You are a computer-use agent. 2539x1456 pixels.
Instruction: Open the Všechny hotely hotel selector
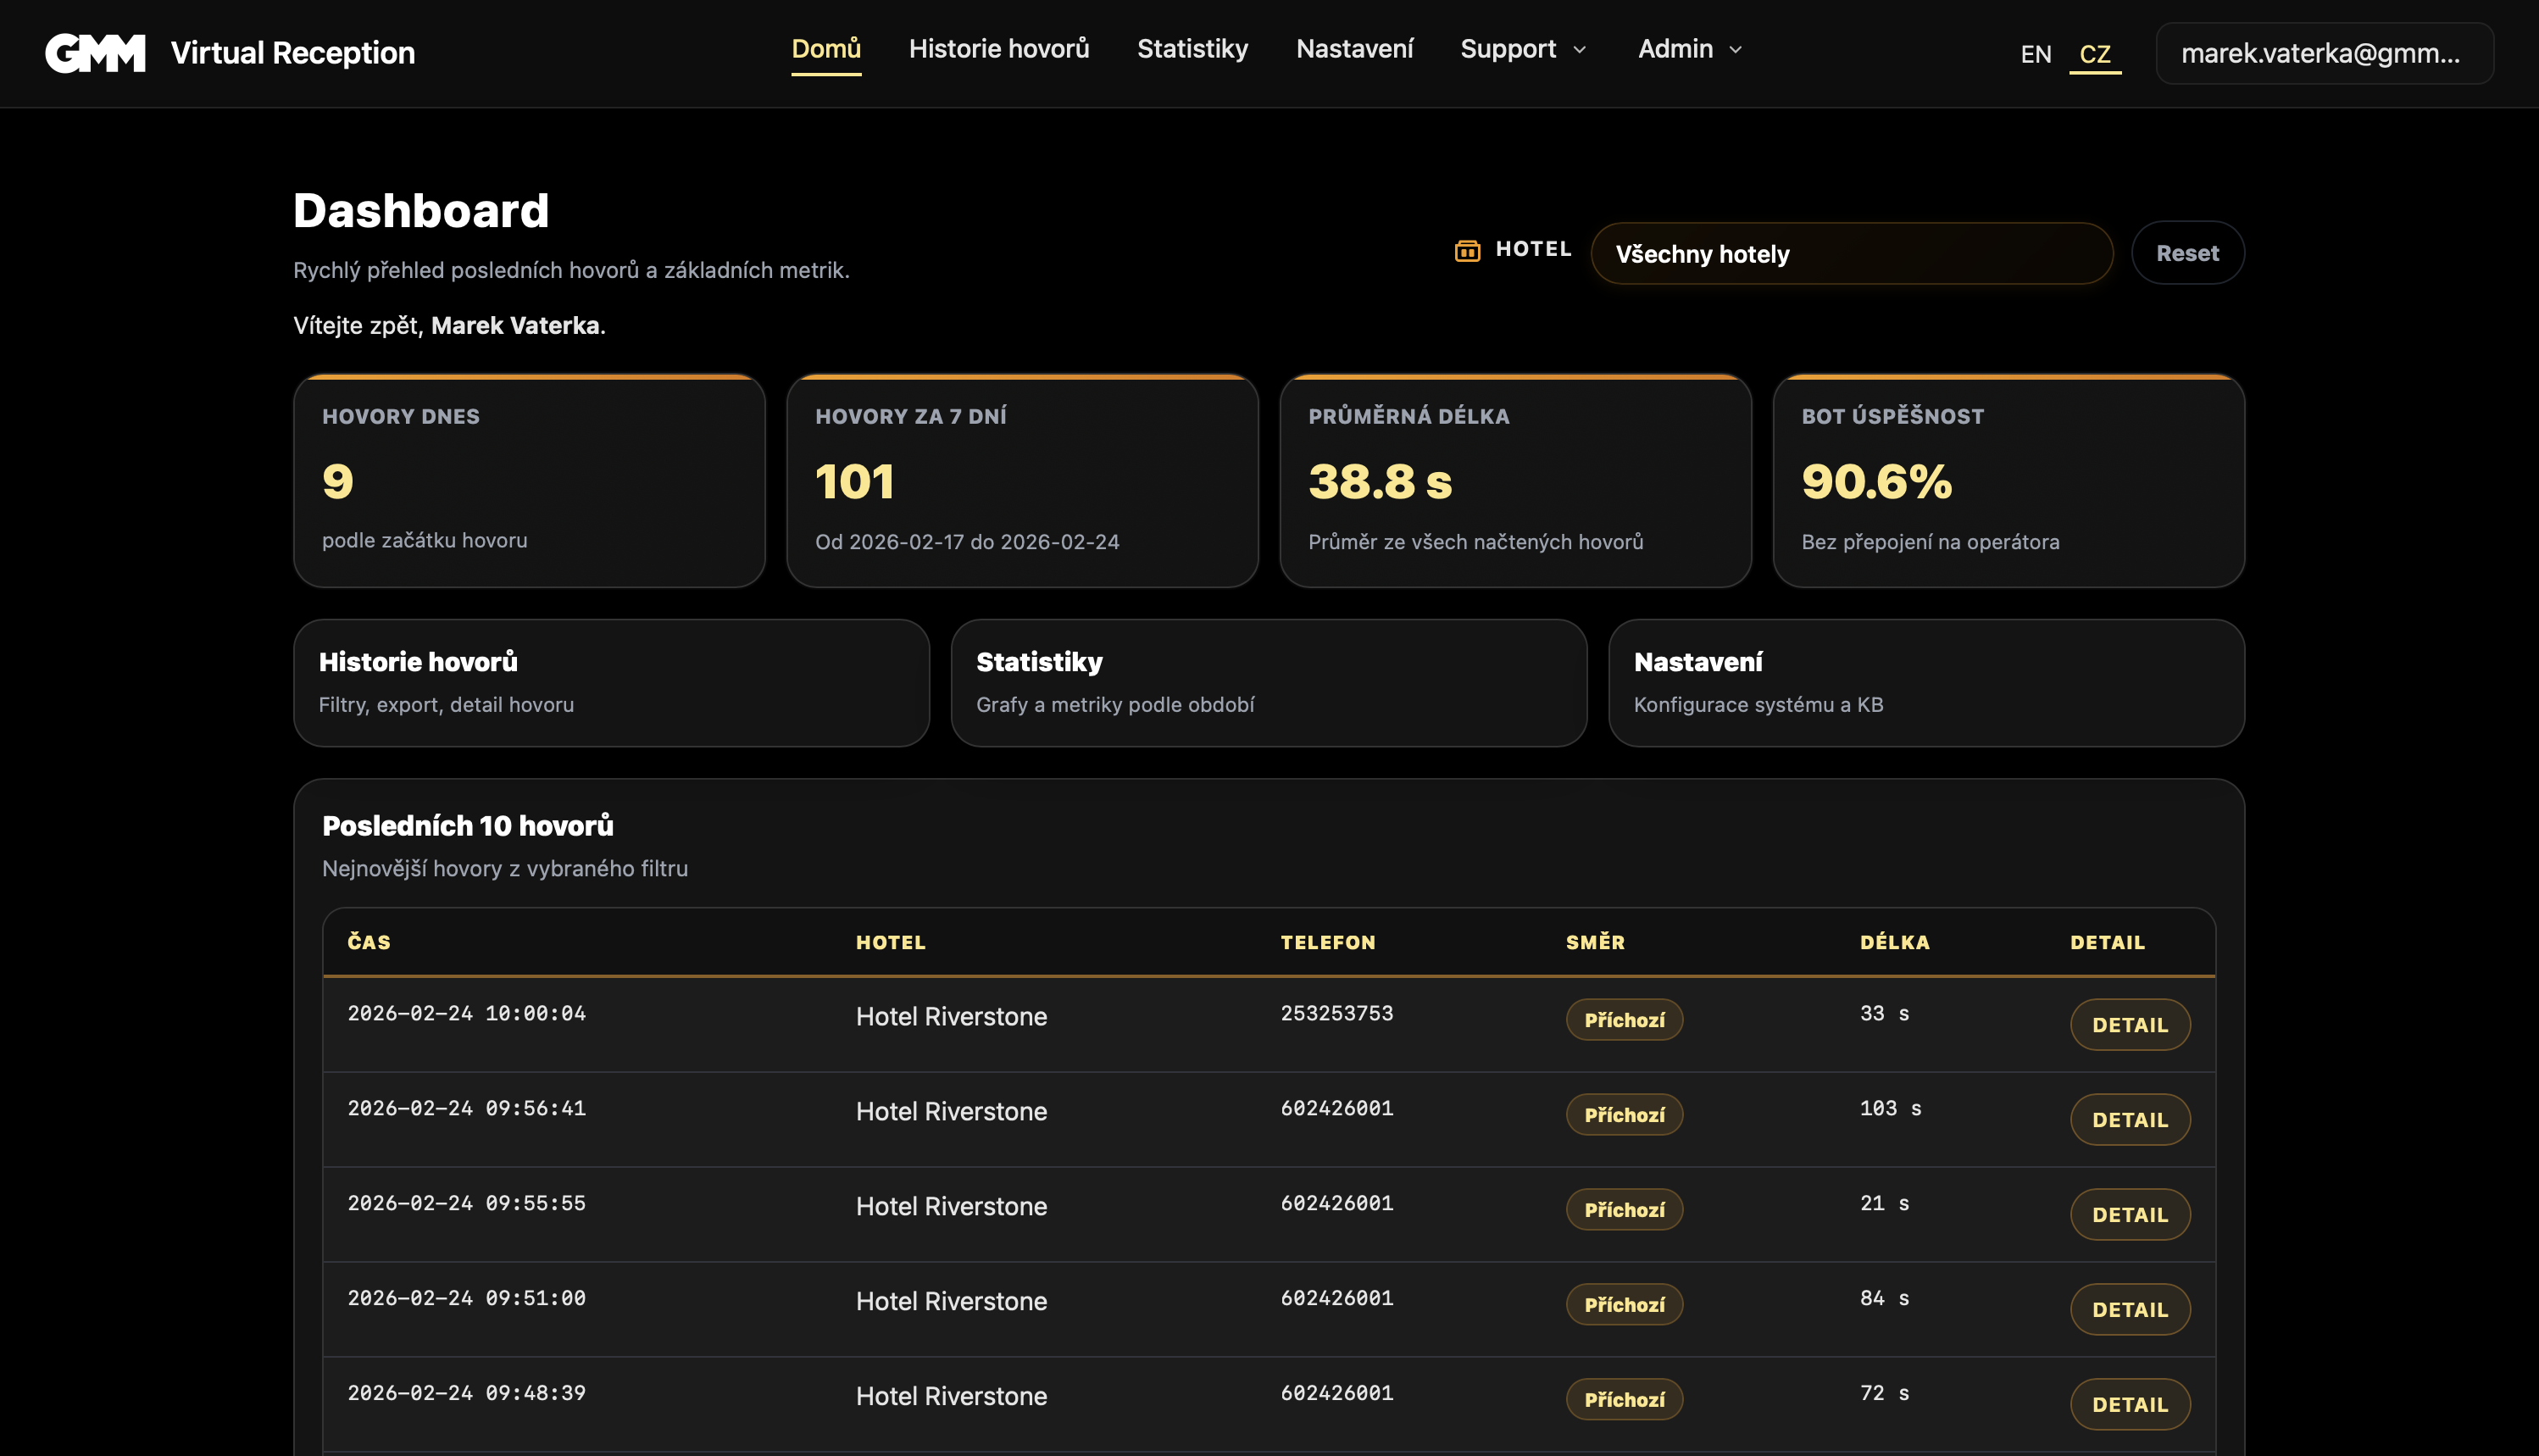(1851, 254)
